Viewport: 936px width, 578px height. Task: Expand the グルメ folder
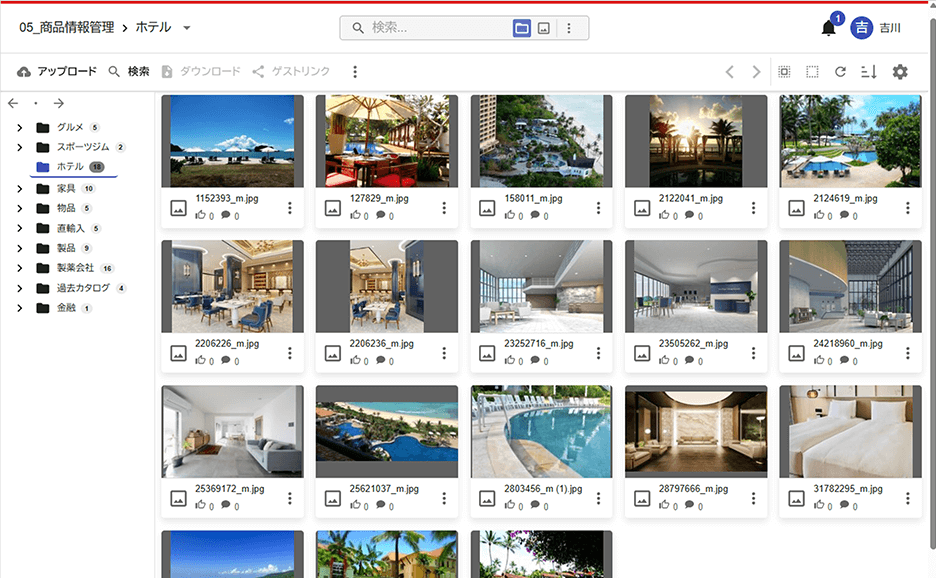coord(19,127)
